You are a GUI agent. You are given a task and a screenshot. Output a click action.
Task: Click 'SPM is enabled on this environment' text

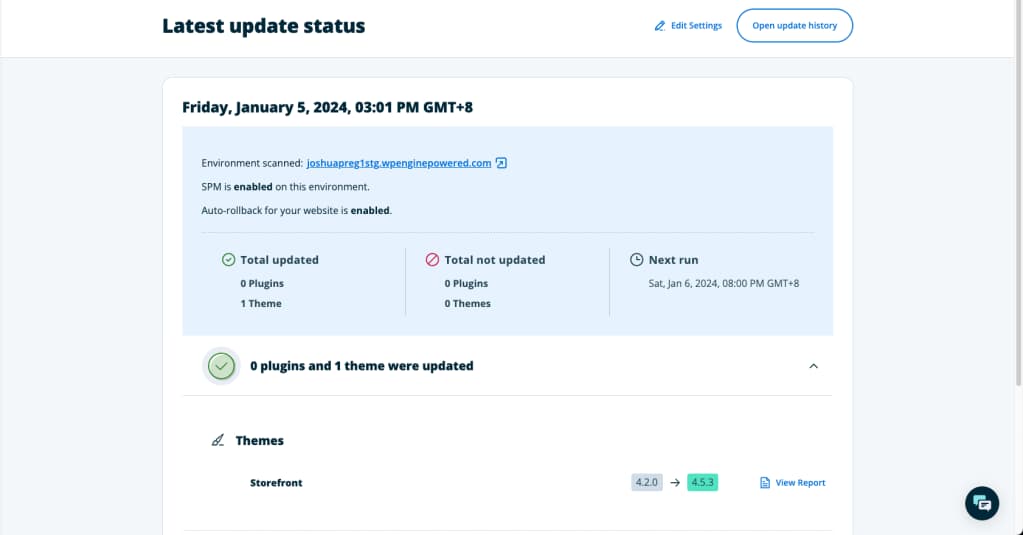(x=286, y=187)
